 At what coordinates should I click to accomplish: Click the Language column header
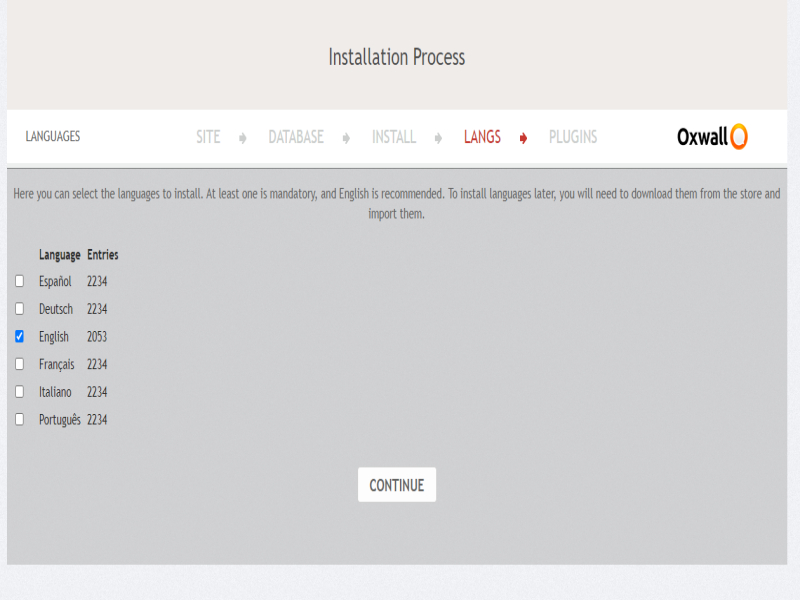[x=59, y=255]
